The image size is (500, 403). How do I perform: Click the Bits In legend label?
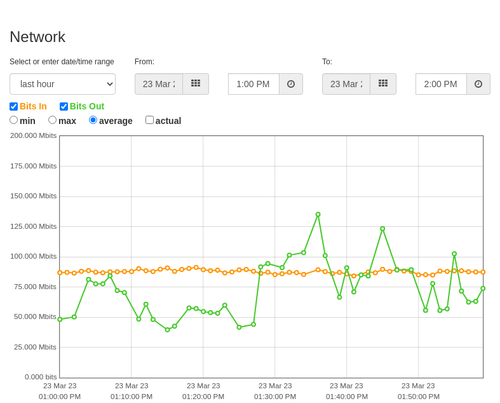tap(33, 106)
